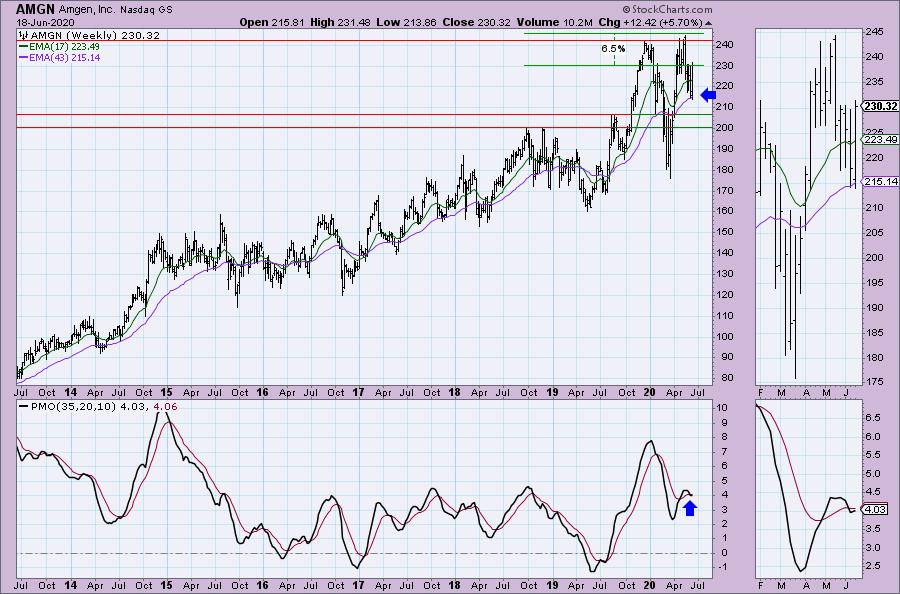This screenshot has width=900, height=594.
Task: Select the EMA(43) 215.14 legend entry
Action: pos(64,57)
